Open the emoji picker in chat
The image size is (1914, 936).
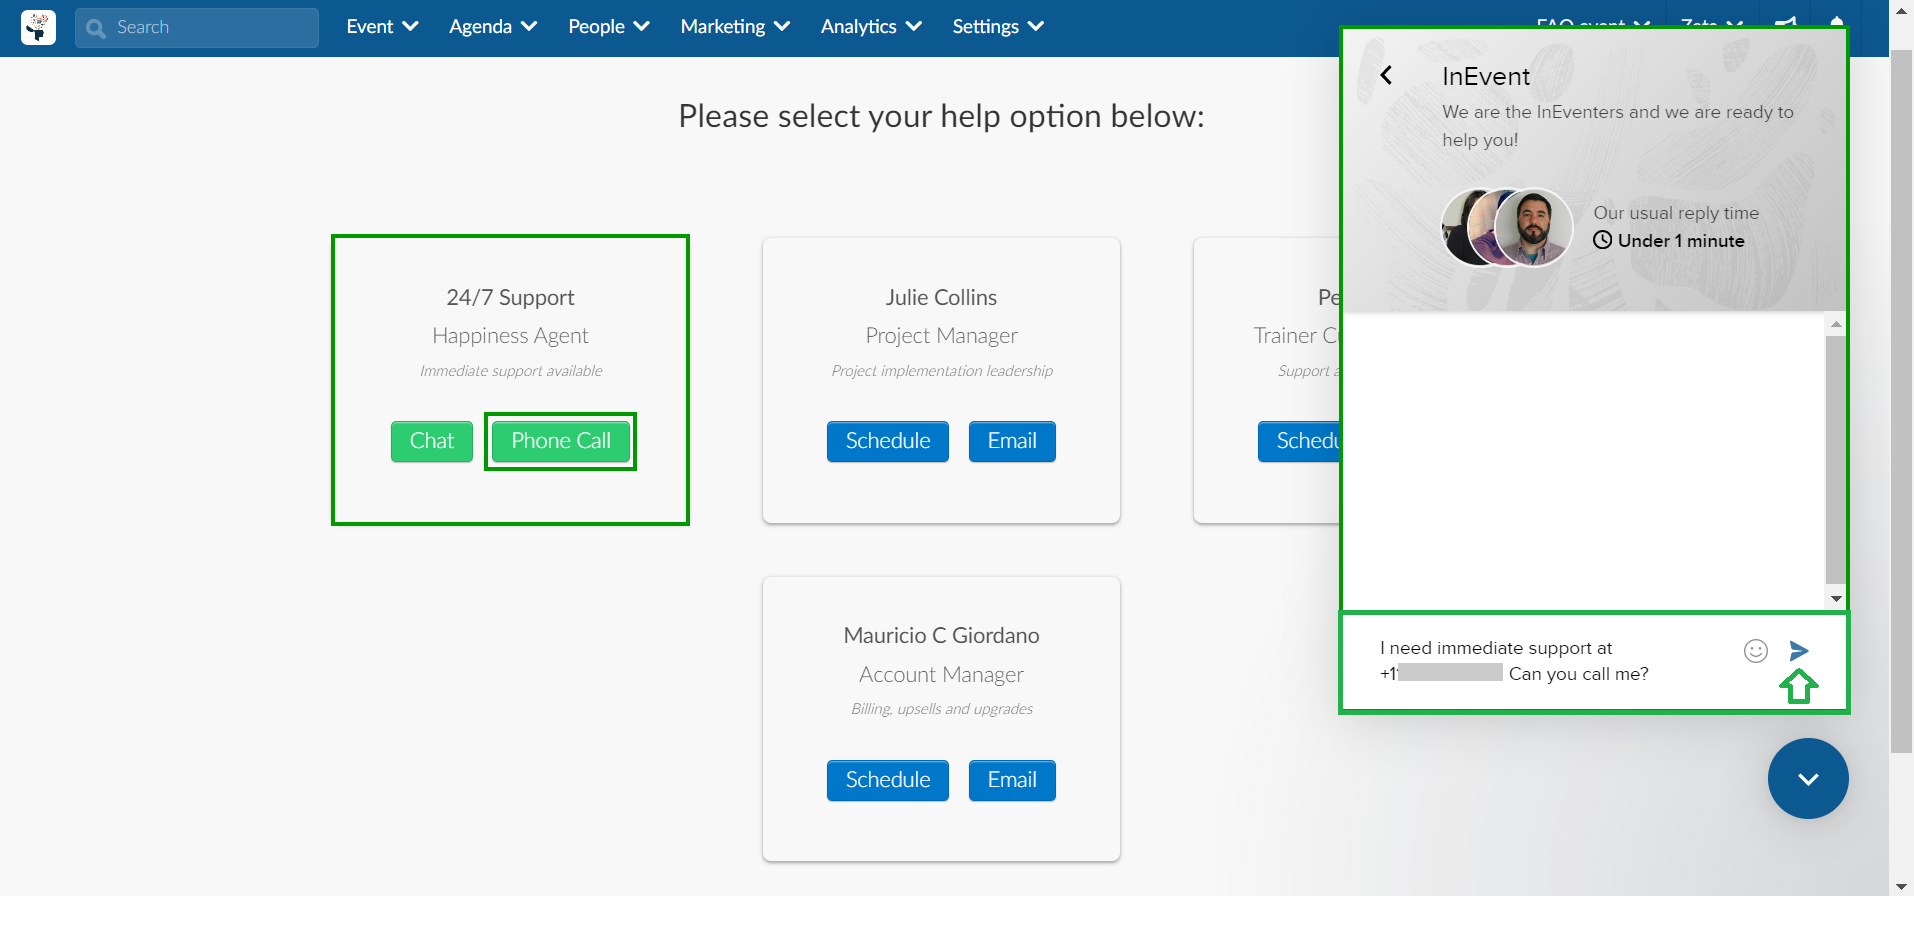point(1756,651)
